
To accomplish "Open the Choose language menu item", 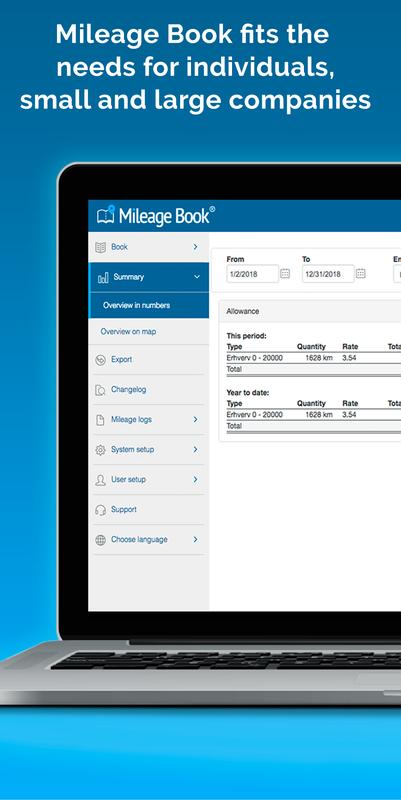I will tap(148, 540).
